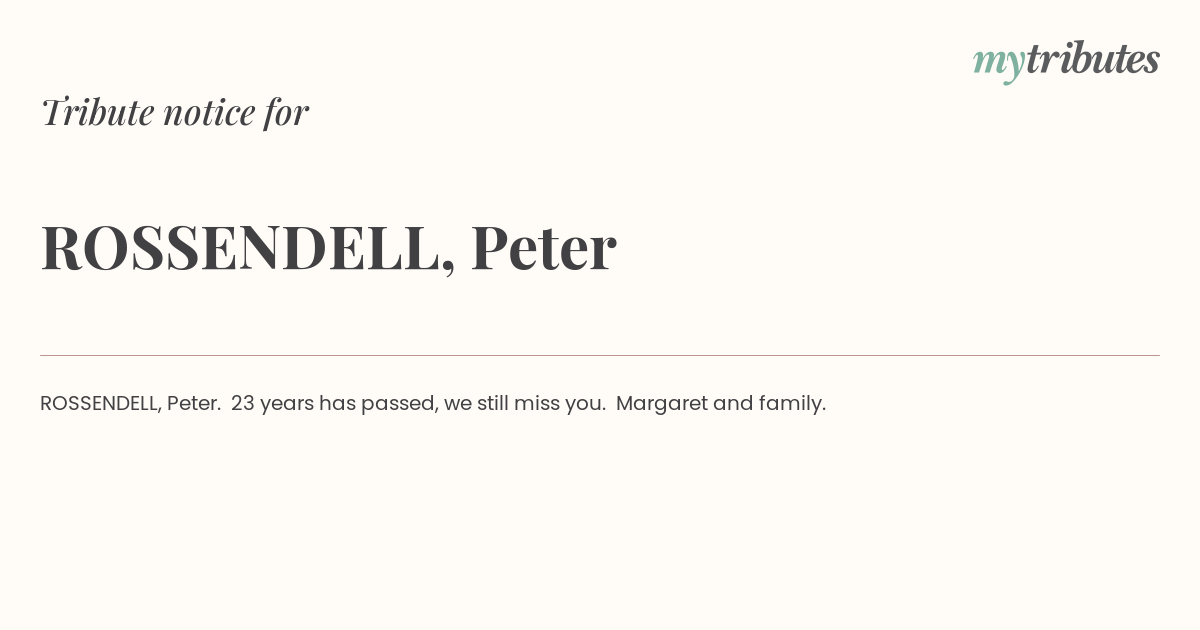
Task: Click the word "for" in italic heading
Action: (286, 112)
